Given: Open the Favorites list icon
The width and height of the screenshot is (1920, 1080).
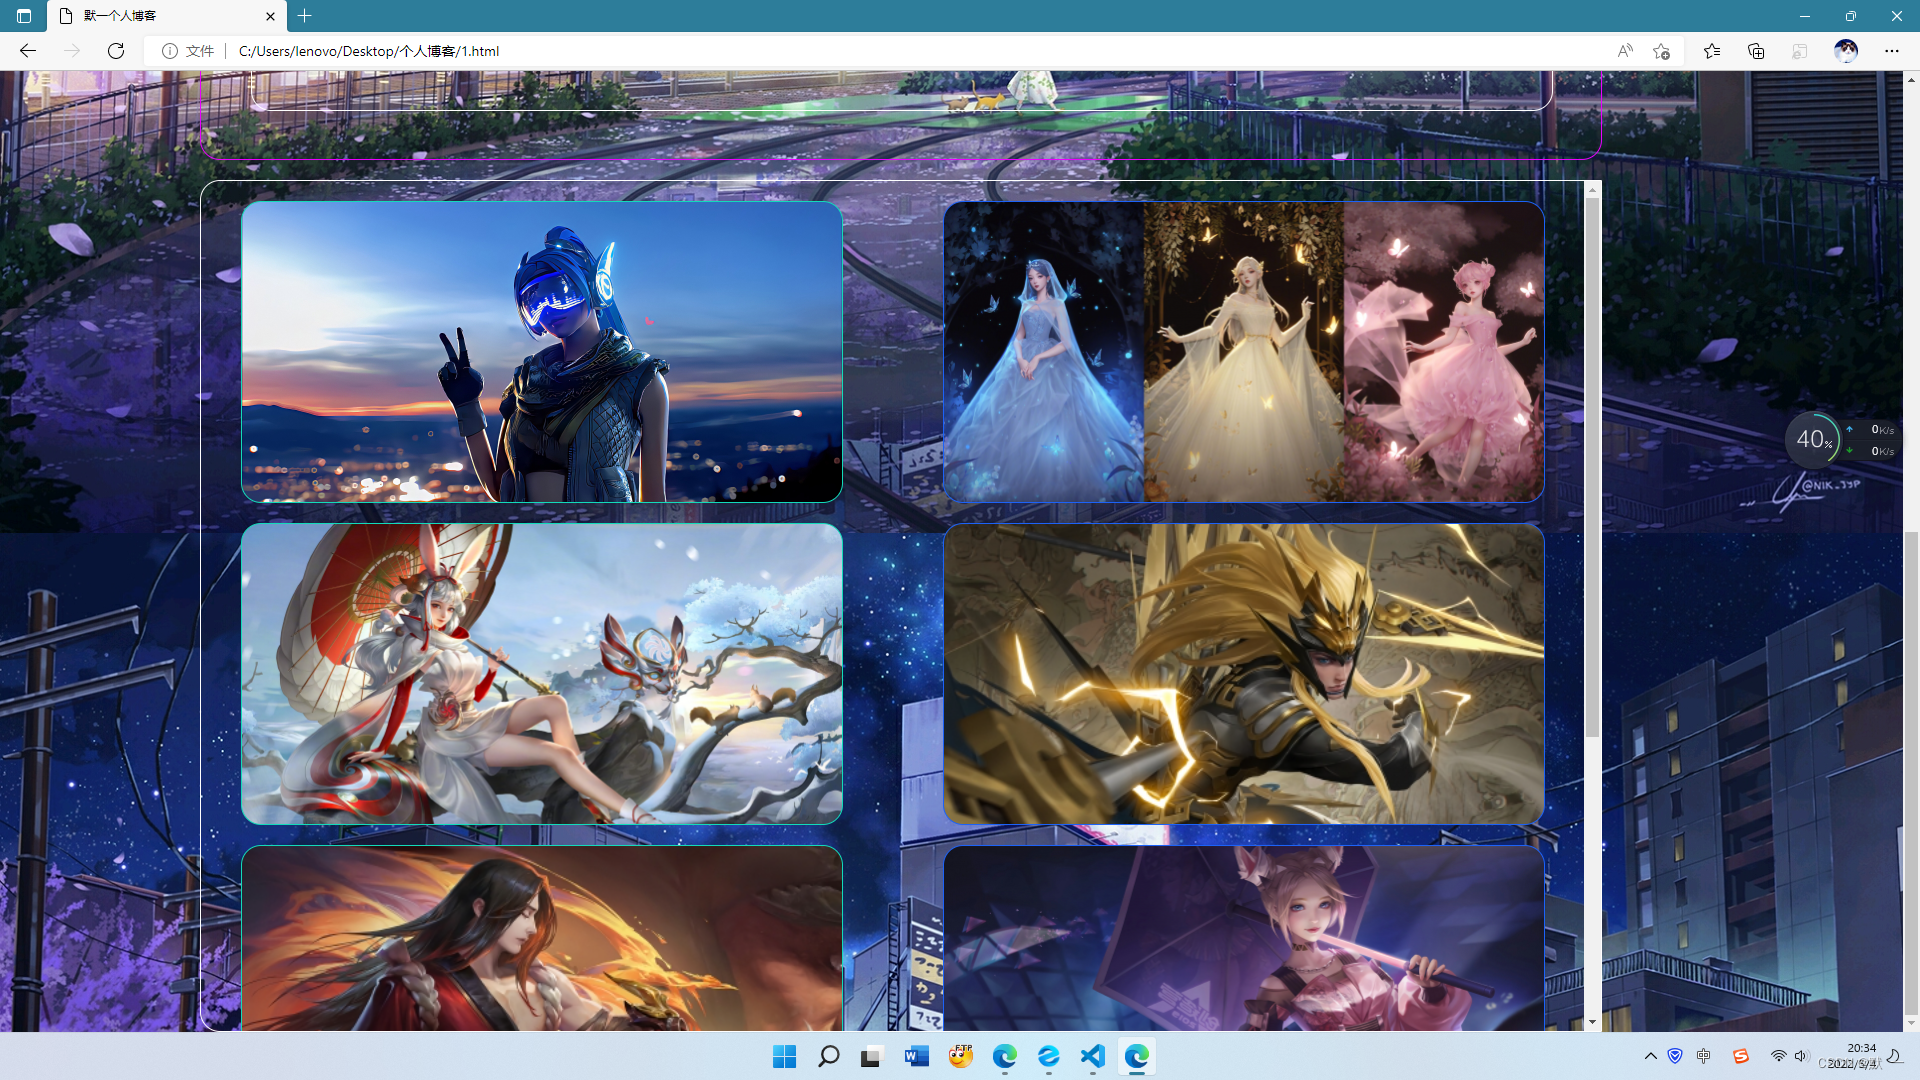Looking at the screenshot, I should (1712, 51).
